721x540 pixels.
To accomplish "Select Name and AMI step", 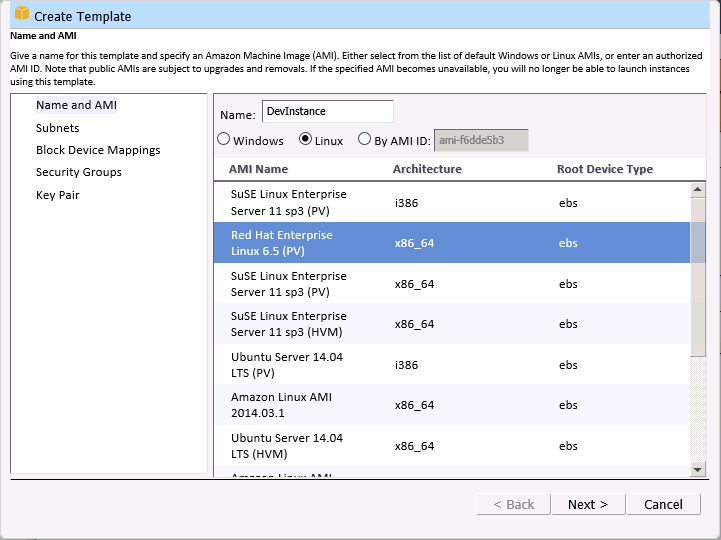I will [x=76, y=105].
